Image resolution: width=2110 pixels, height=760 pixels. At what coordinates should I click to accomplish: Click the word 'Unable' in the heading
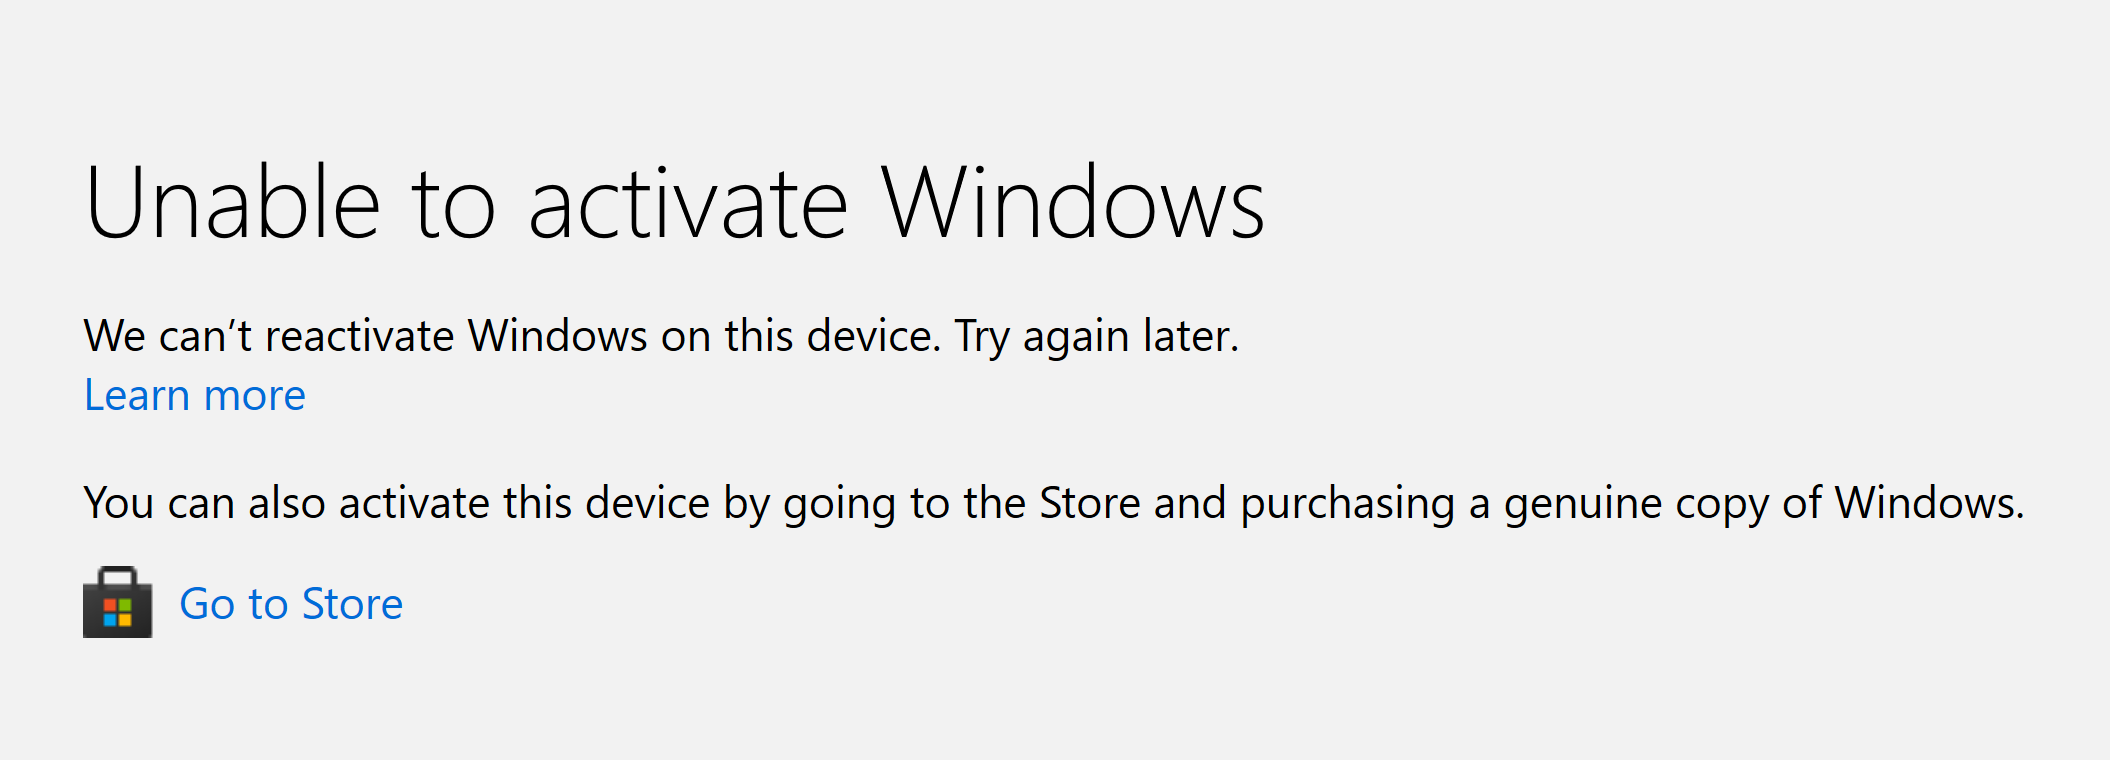(x=233, y=204)
